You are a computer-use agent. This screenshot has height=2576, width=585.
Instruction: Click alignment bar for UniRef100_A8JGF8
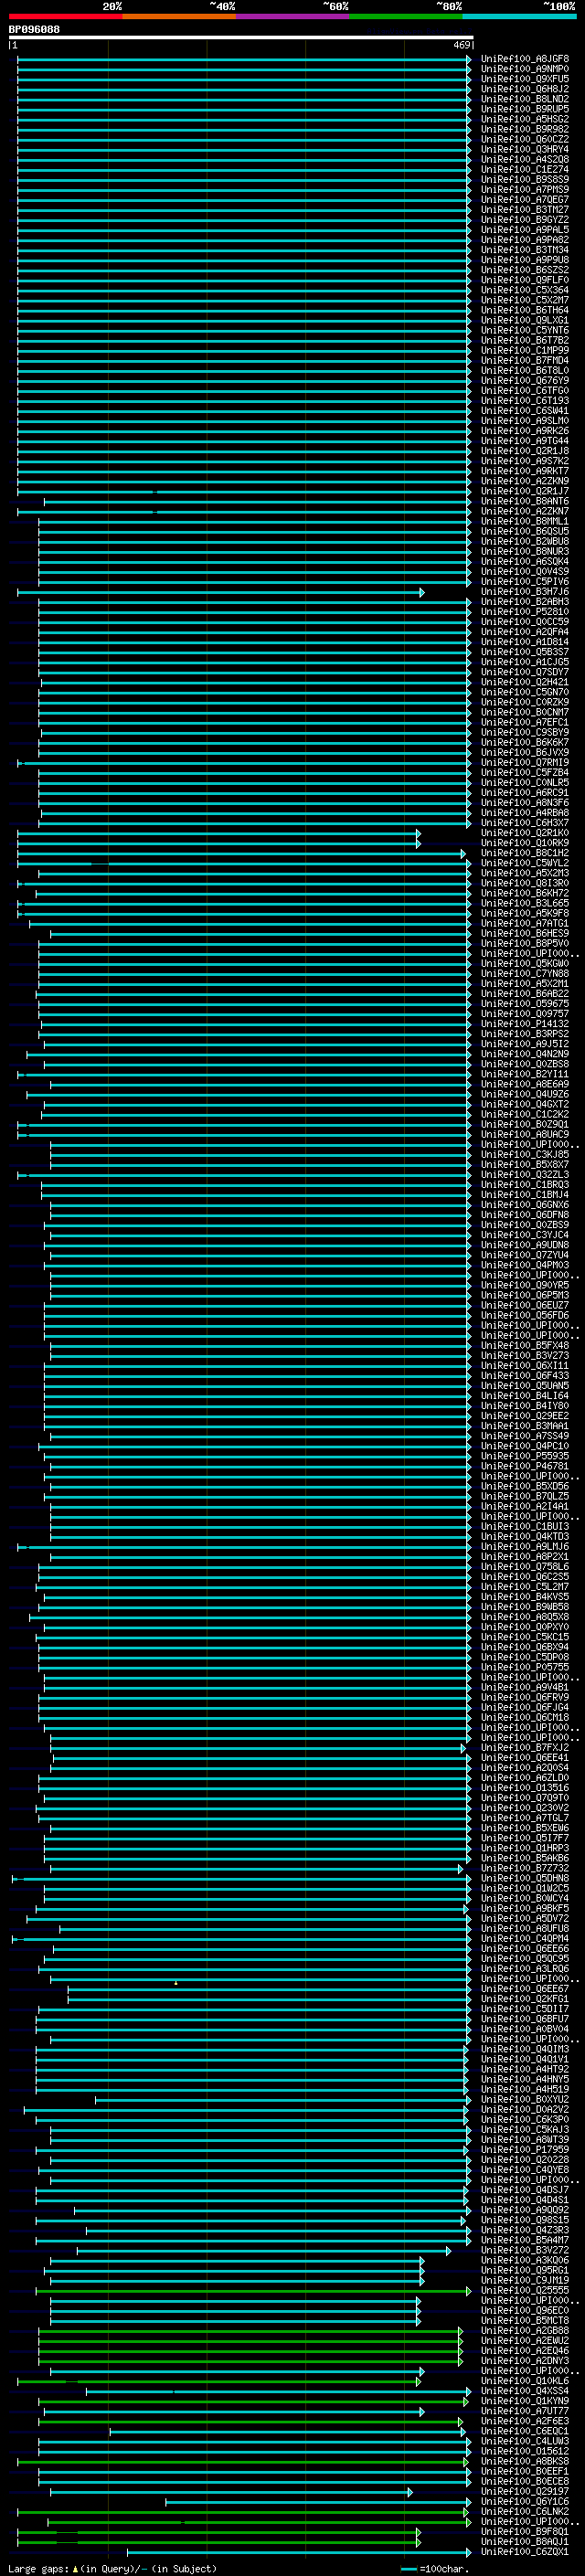click(244, 59)
